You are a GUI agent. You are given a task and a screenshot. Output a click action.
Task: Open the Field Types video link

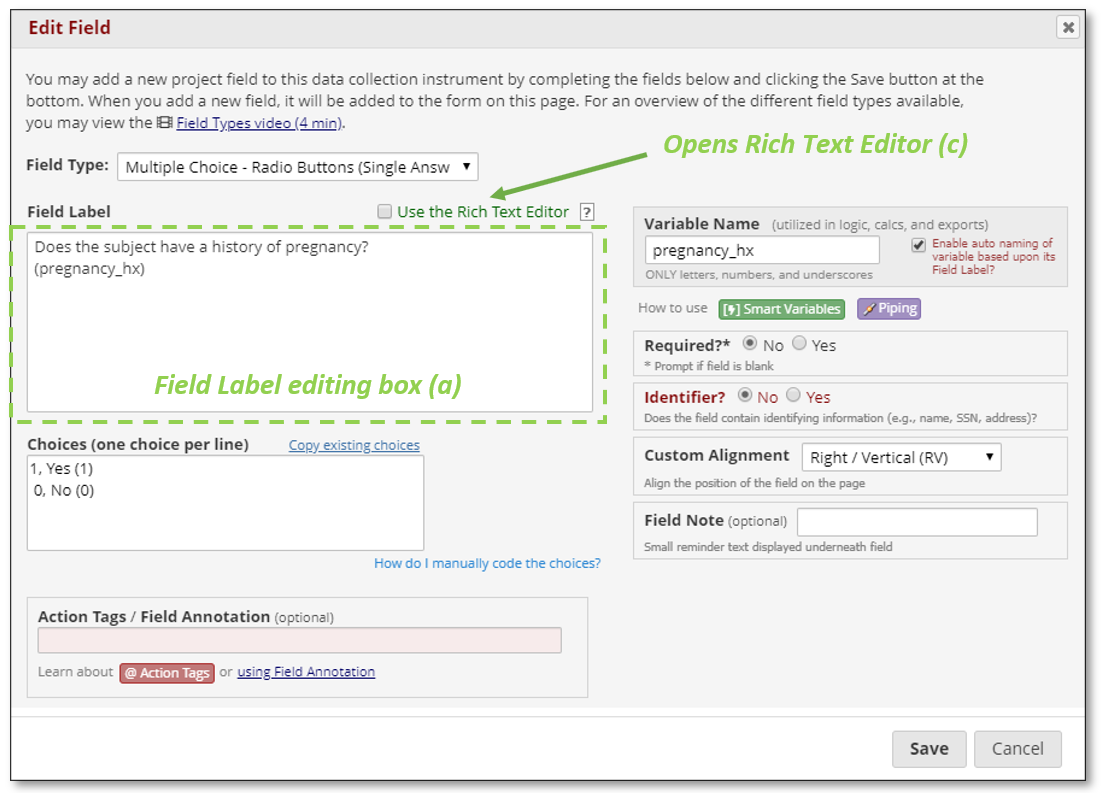259,123
